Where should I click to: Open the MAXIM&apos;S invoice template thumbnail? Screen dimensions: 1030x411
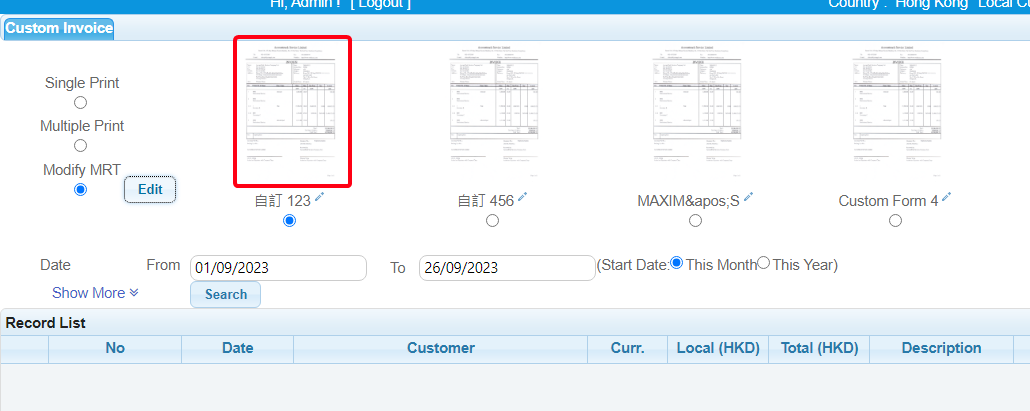click(x=695, y=112)
